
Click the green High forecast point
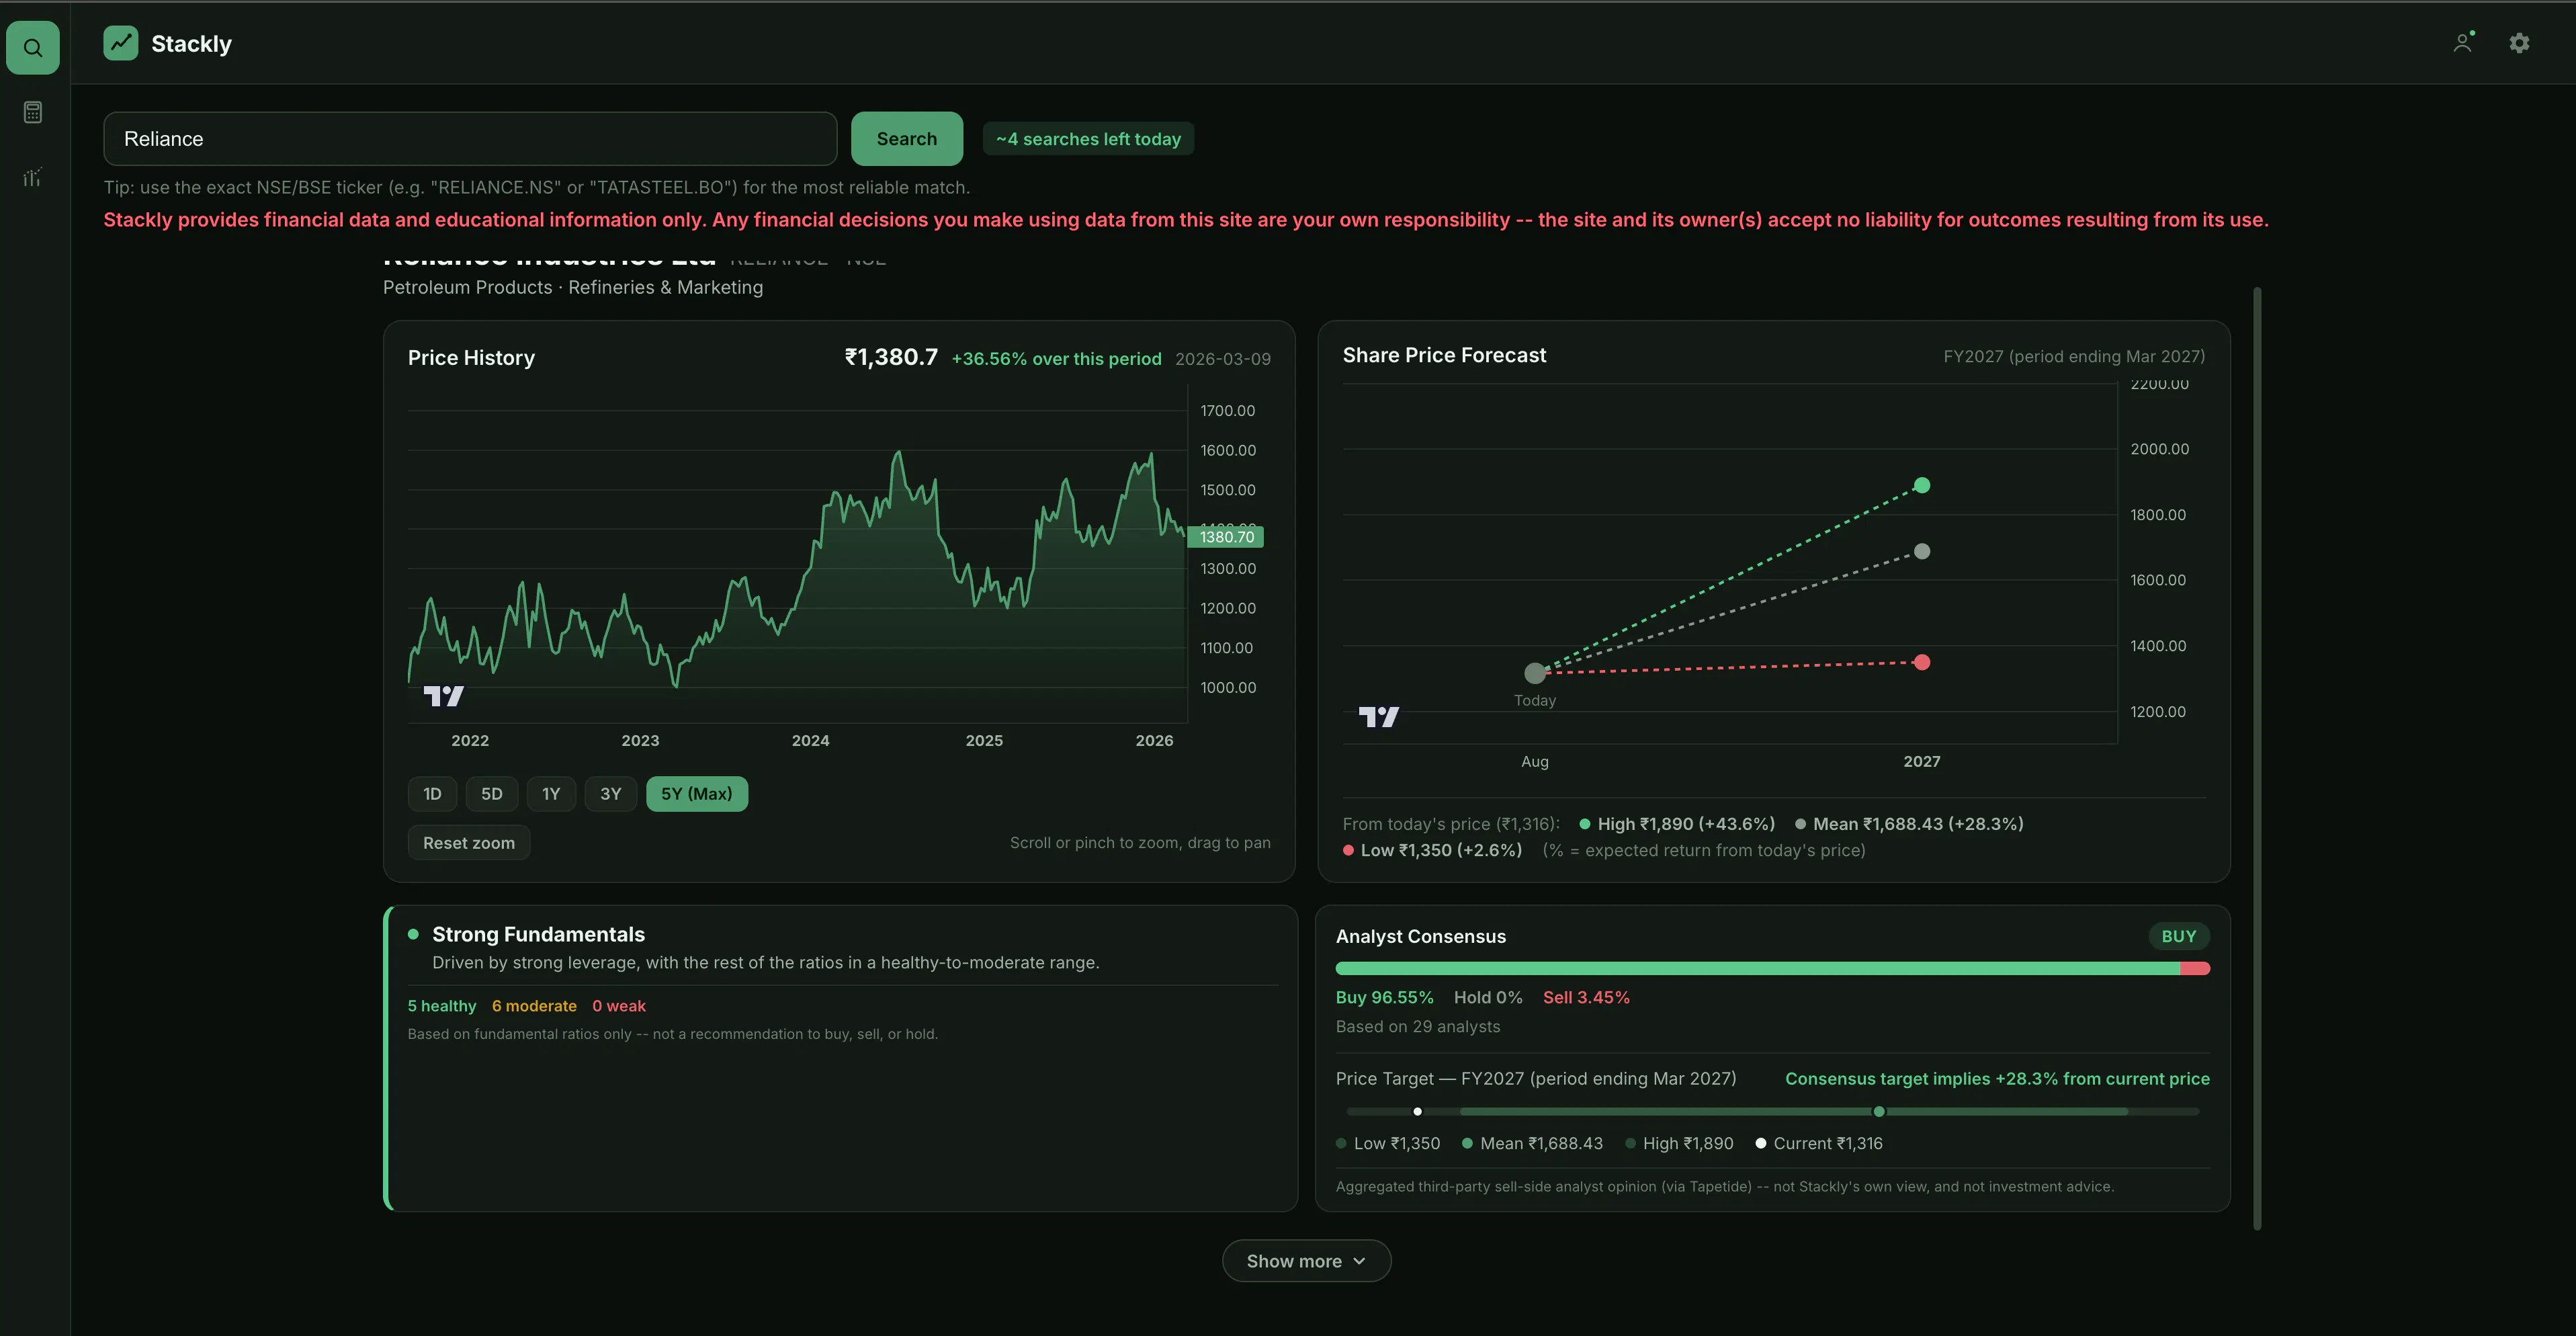(x=1922, y=485)
